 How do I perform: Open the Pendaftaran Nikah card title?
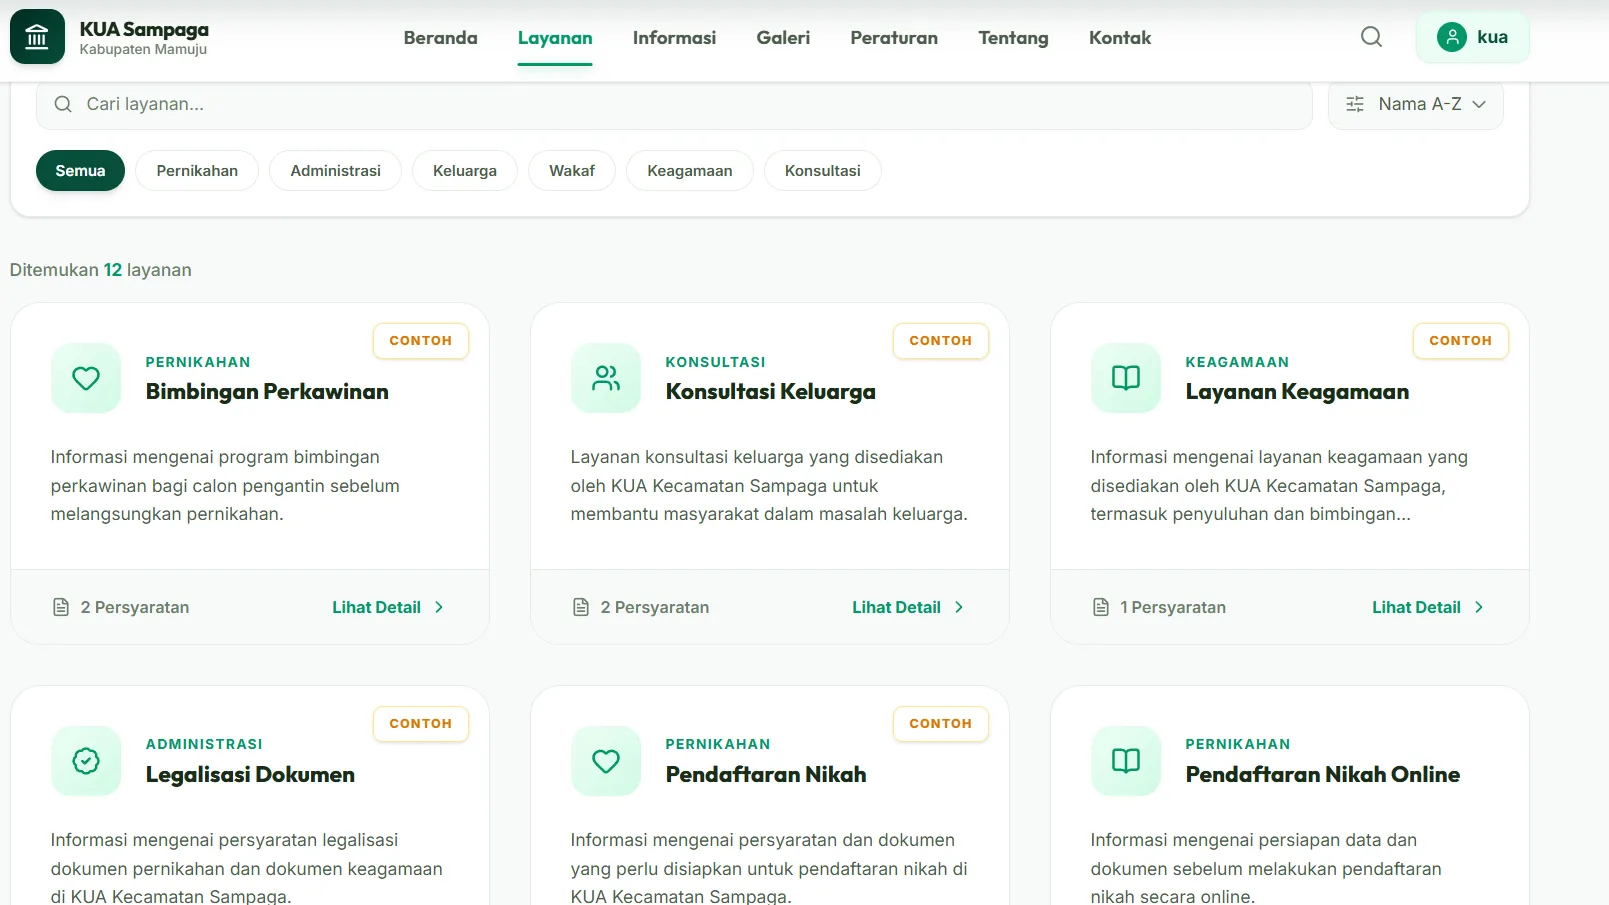pos(766,775)
